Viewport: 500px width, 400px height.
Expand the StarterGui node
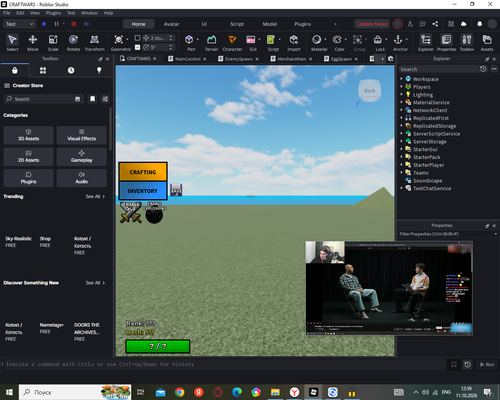click(401, 149)
